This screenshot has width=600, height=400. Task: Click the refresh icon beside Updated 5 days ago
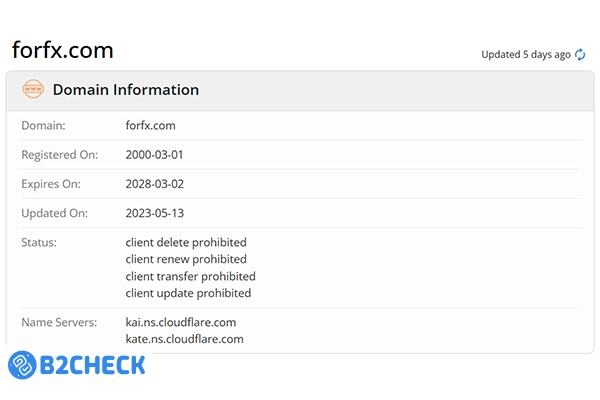(580, 55)
